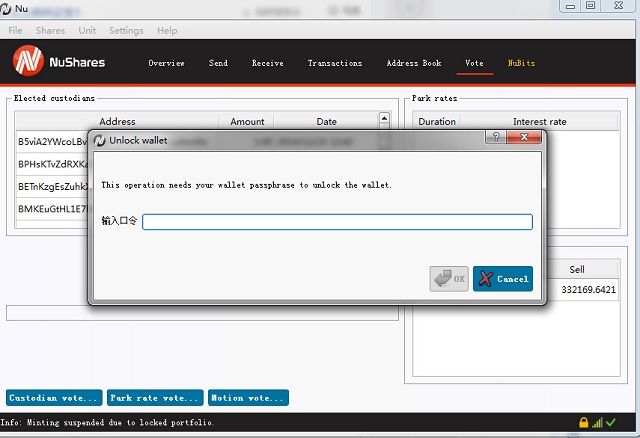Open the File menu
The width and height of the screenshot is (640, 438).
click(16, 31)
